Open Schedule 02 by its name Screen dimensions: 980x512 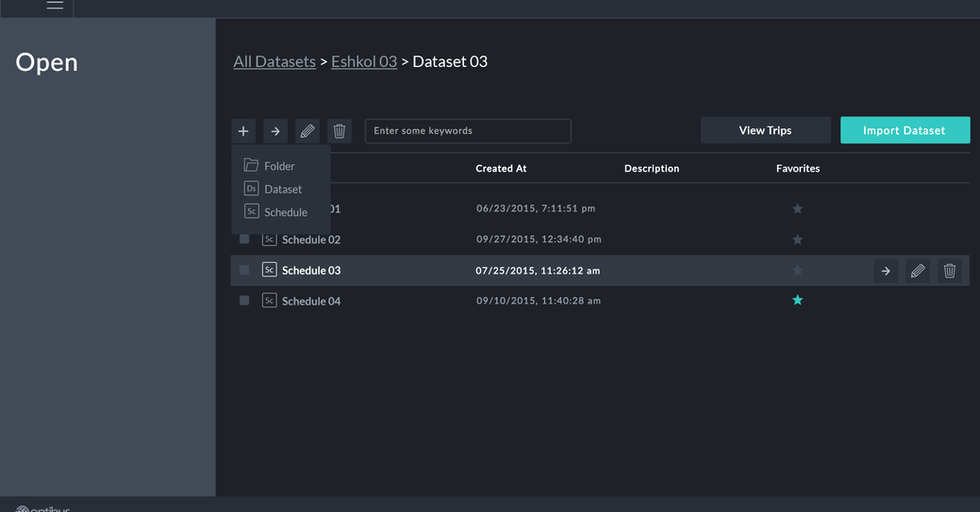point(311,239)
